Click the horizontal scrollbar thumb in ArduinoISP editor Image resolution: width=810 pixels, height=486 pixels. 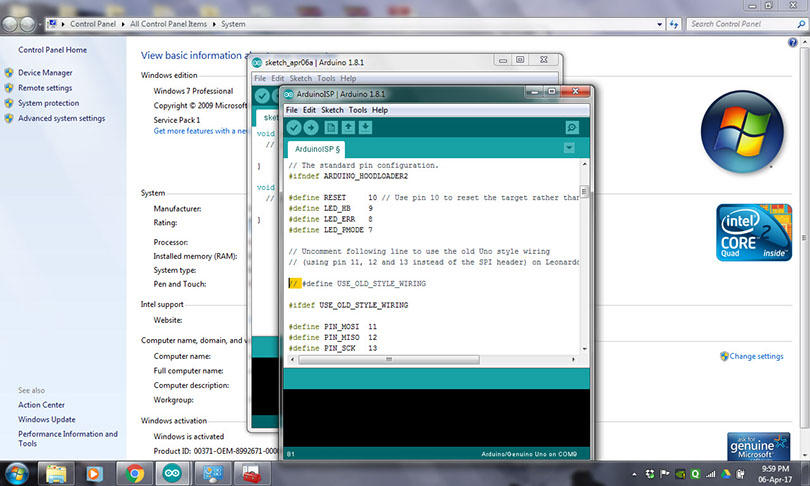pos(388,359)
